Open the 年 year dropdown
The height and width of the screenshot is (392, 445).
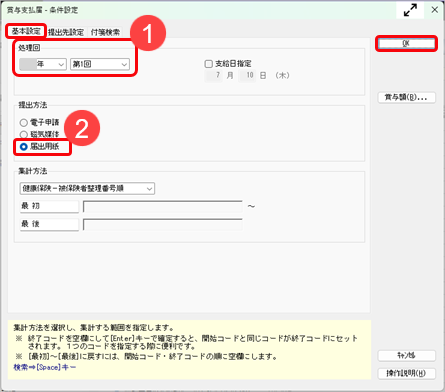[x=43, y=64]
